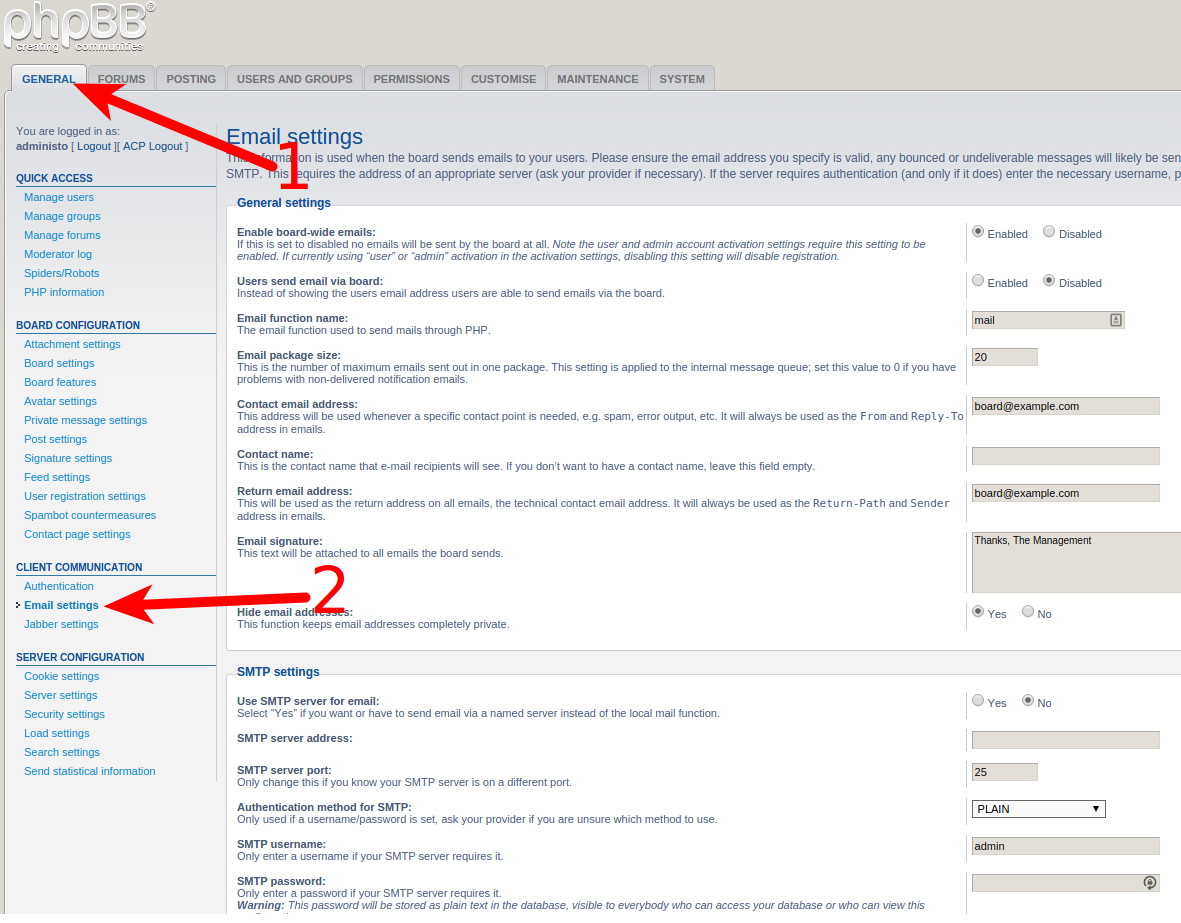The image size is (1181, 923).
Task: Open Signature settings
Action: [68, 458]
